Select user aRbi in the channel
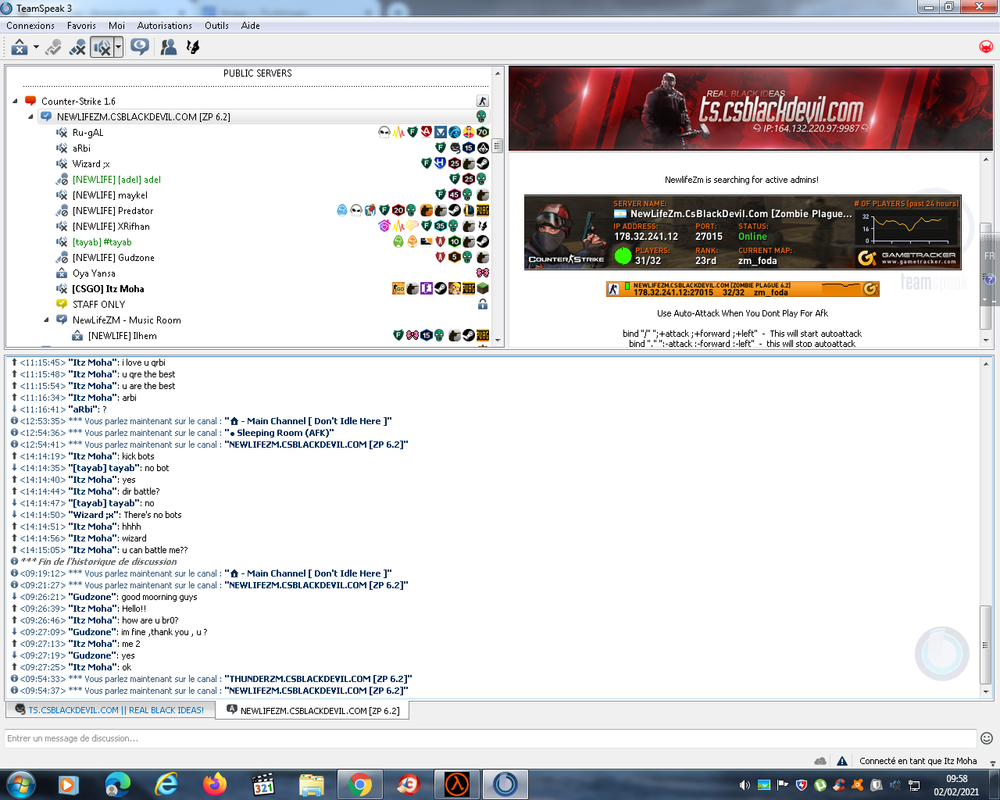1000x800 pixels. 81,148
